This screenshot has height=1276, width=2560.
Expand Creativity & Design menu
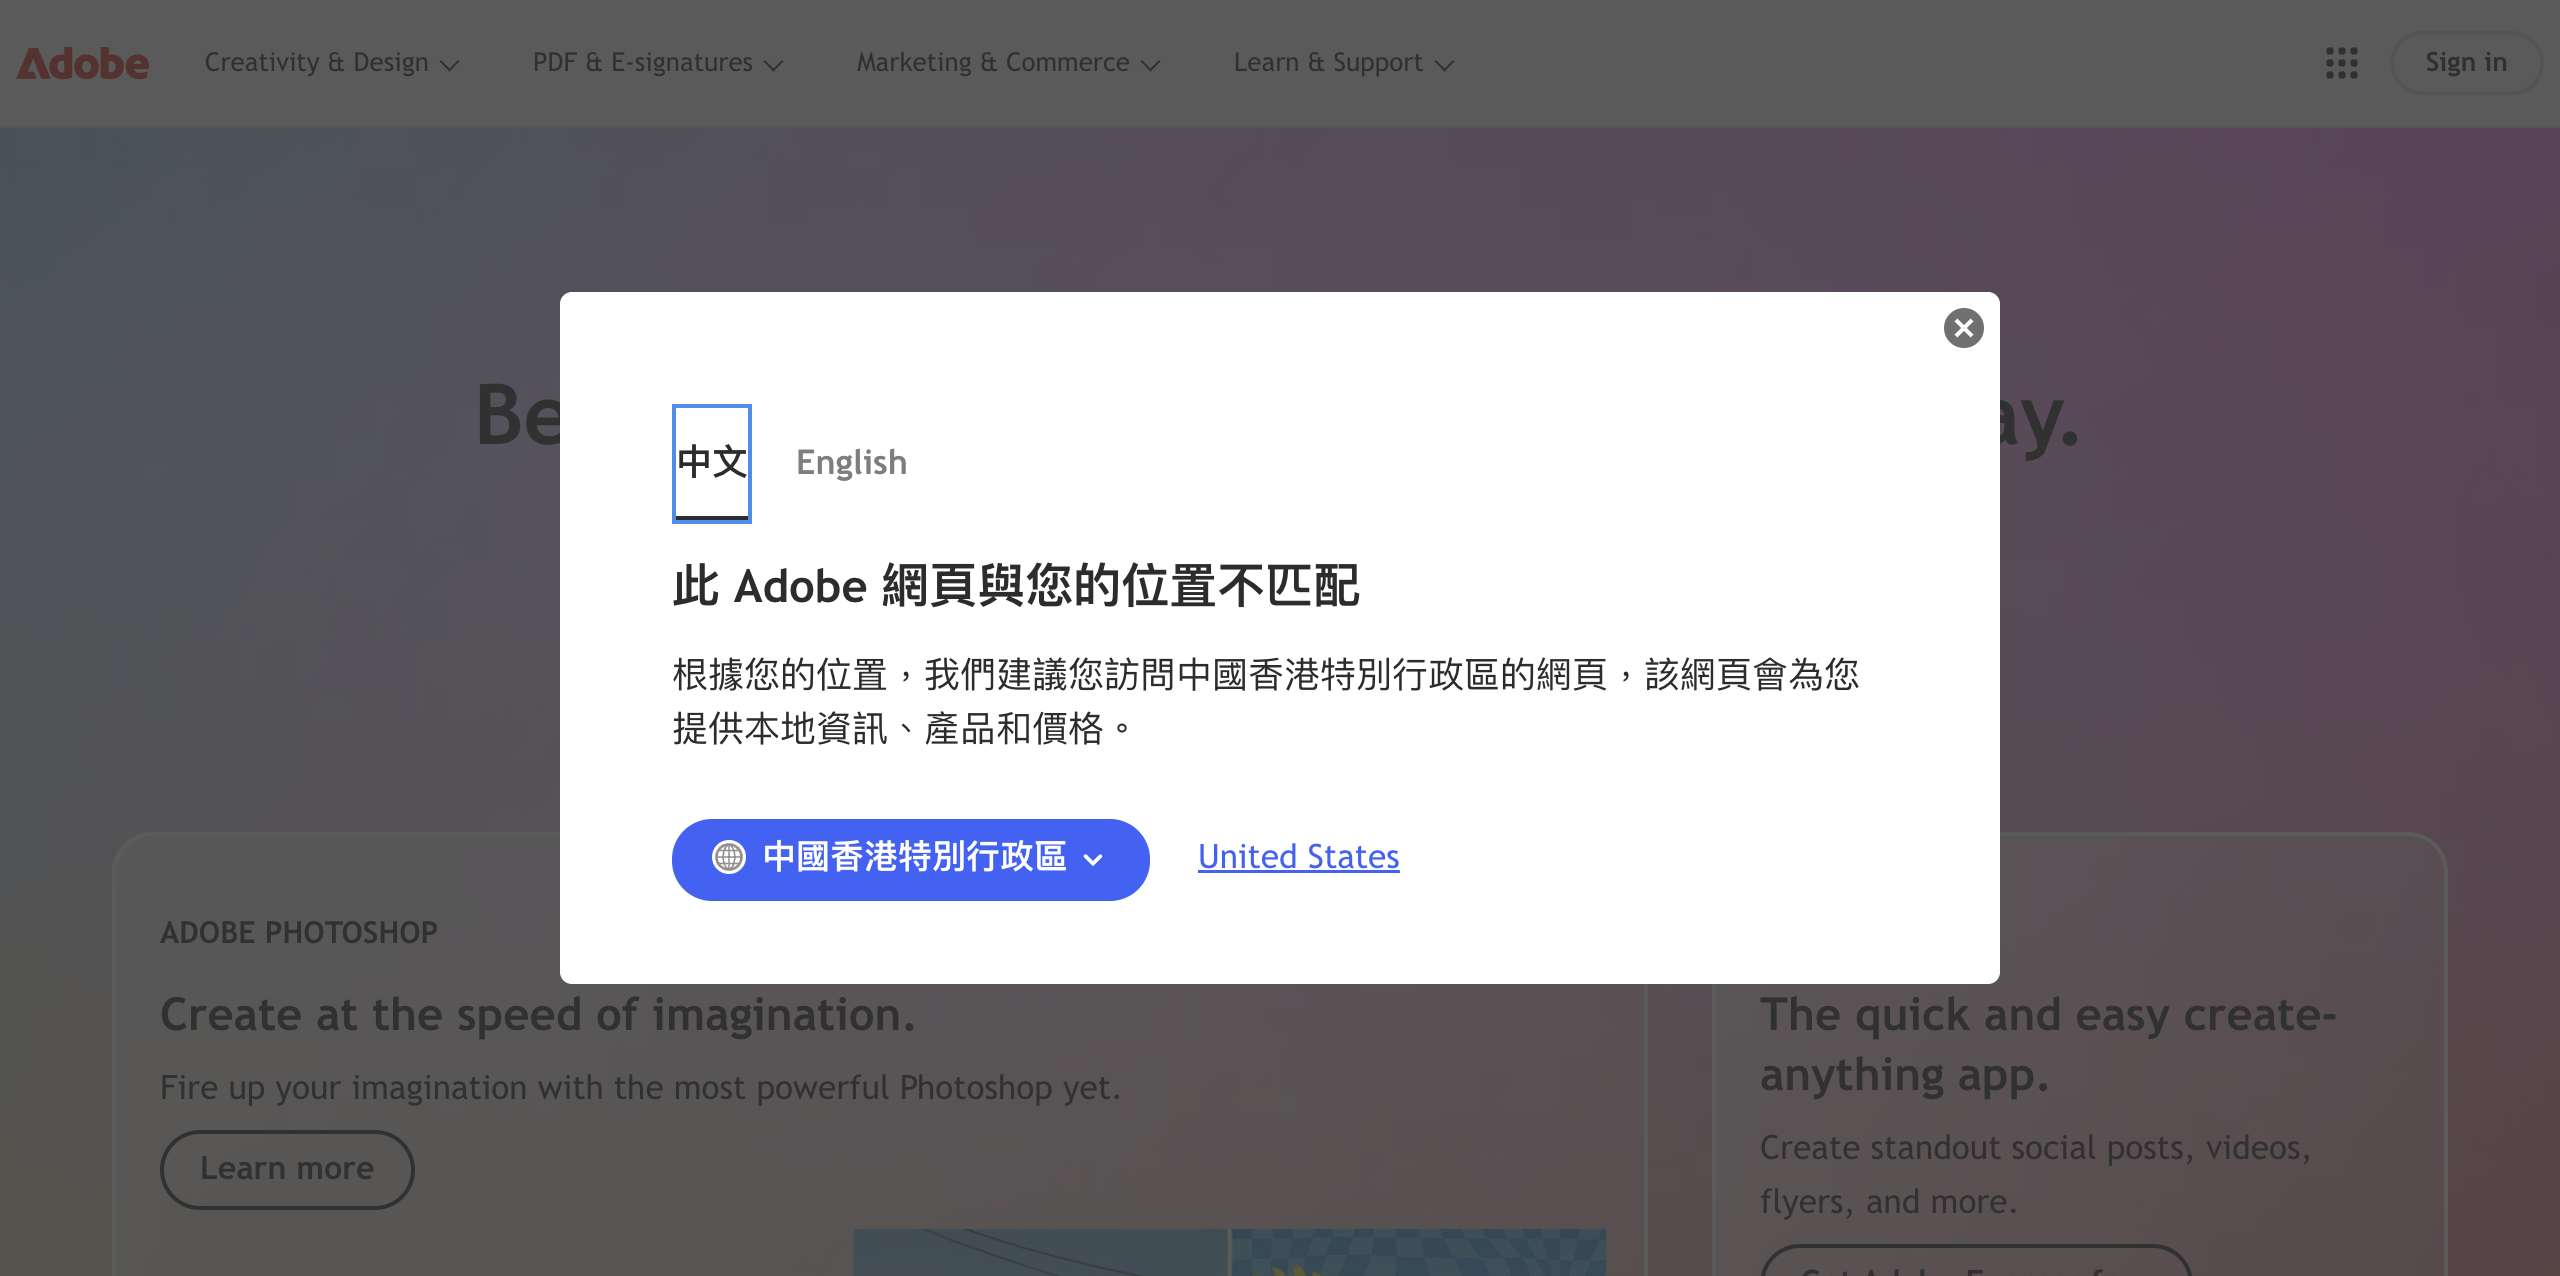pyautogui.click(x=331, y=63)
